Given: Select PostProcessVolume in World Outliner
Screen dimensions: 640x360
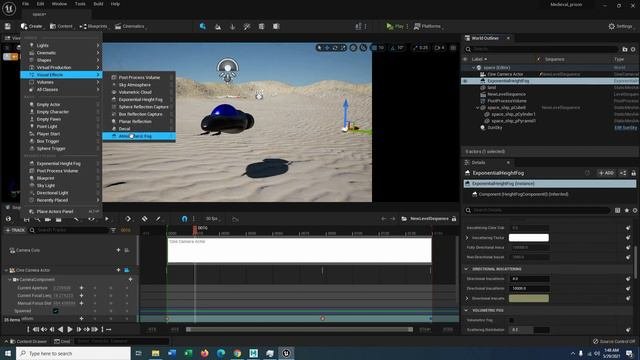Looking at the screenshot, I should 507,101.
